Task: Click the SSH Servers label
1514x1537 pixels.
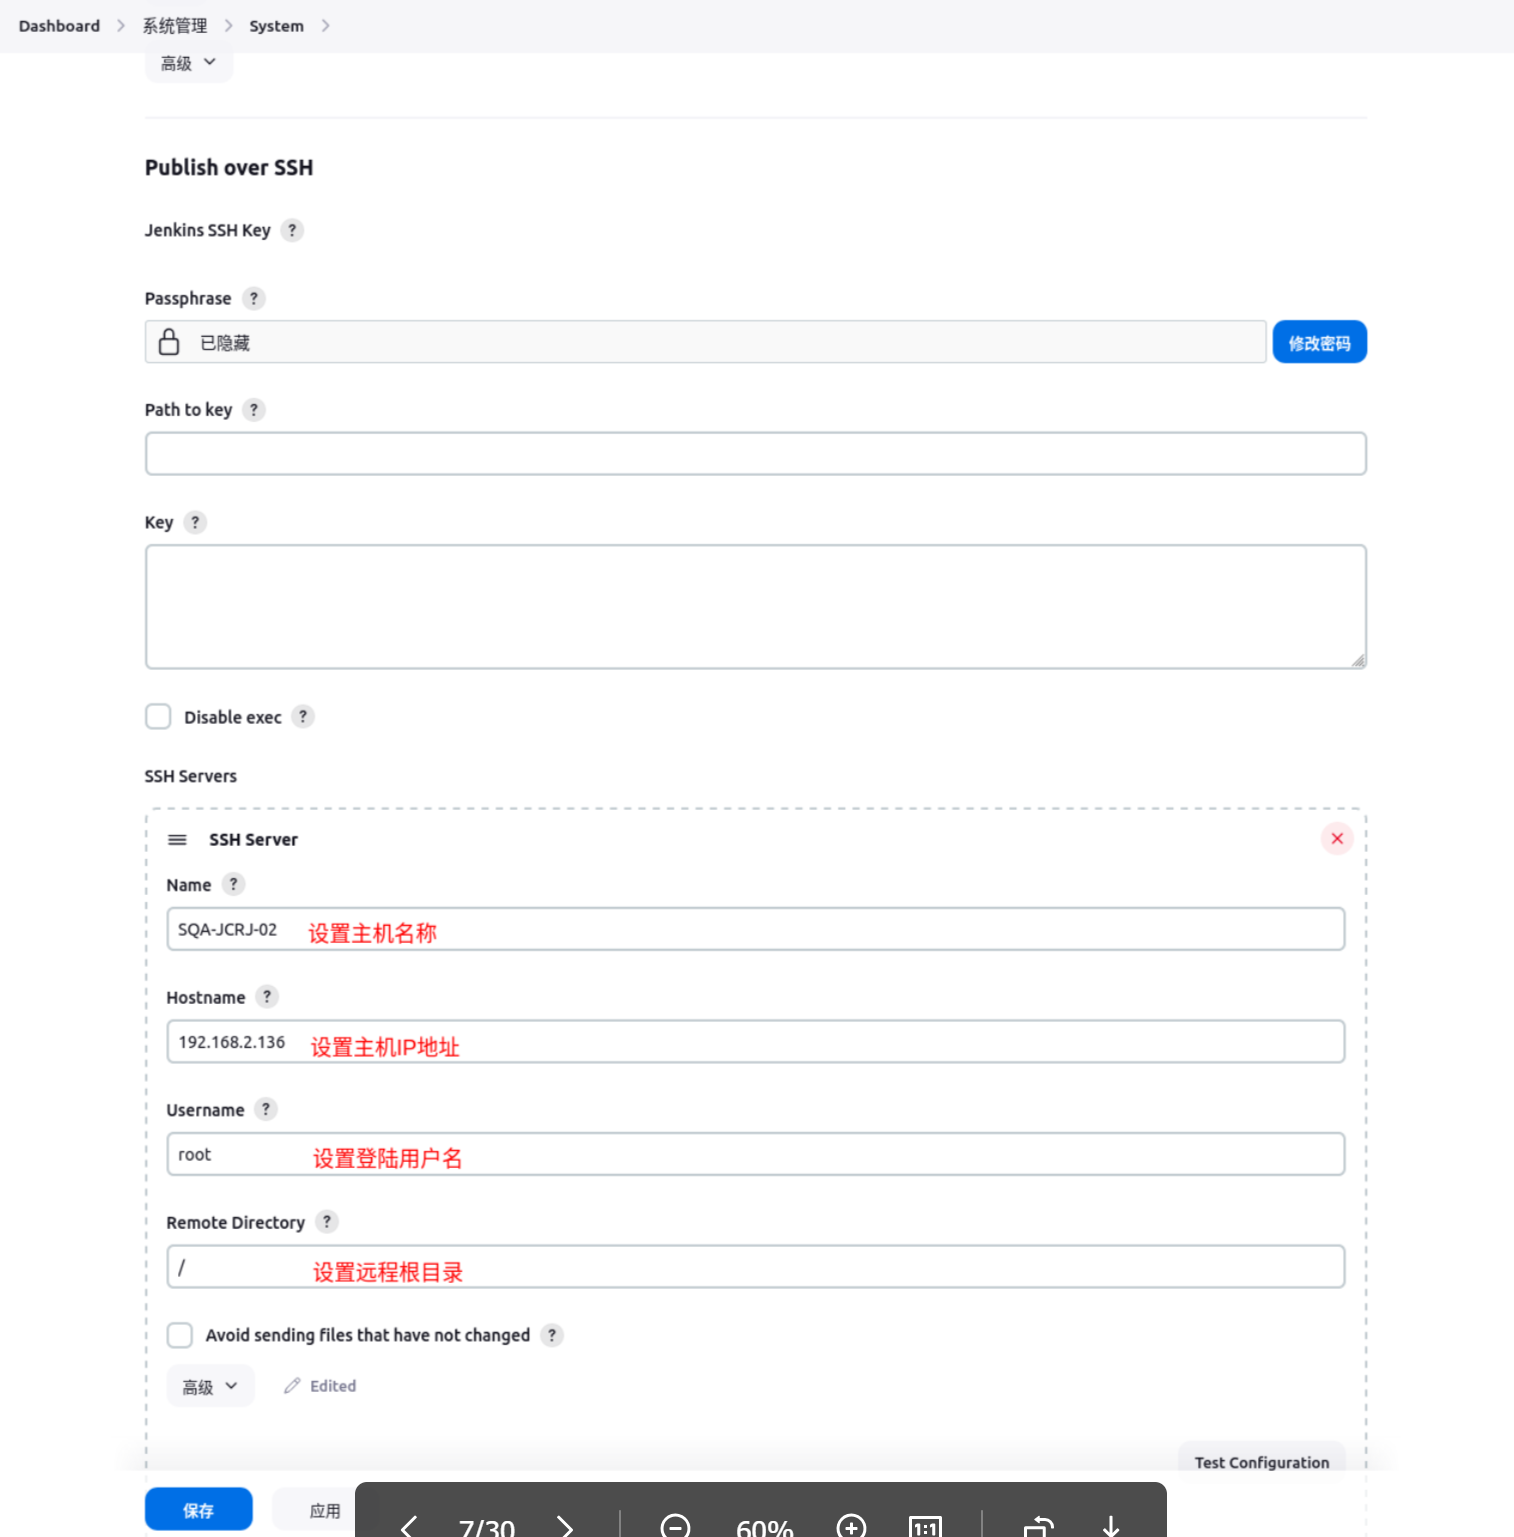Action: point(191,776)
